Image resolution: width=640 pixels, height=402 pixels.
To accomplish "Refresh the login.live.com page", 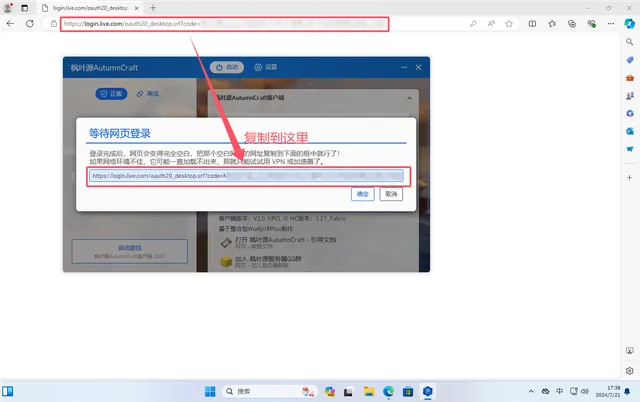I will (x=30, y=24).
